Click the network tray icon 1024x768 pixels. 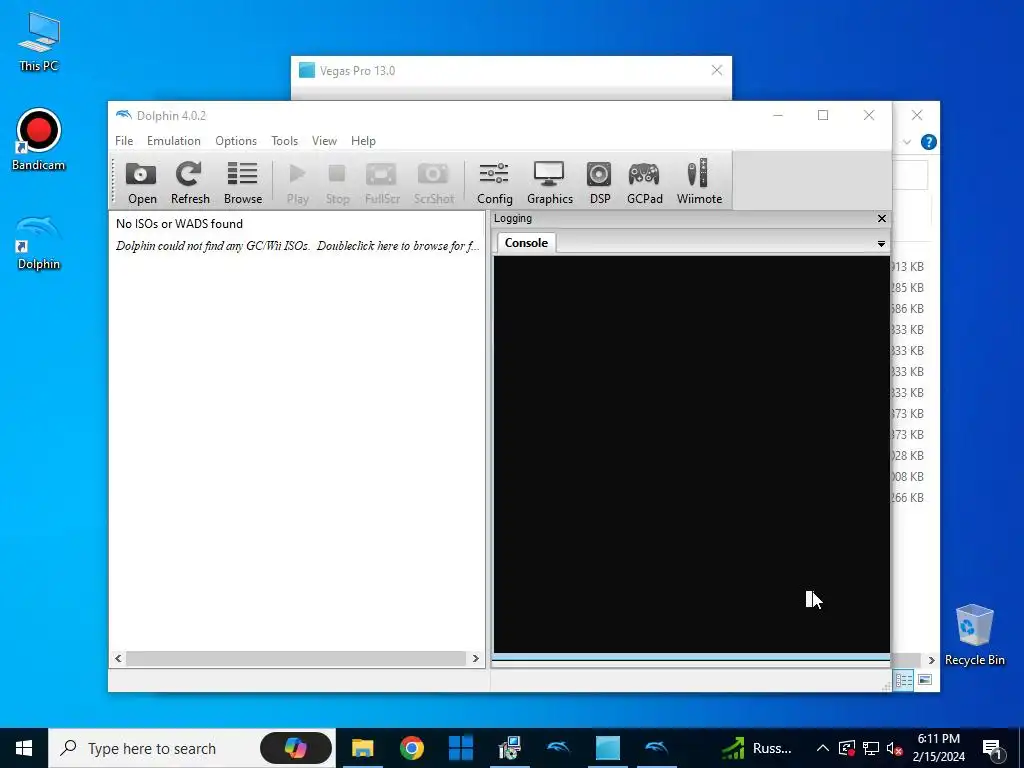(x=871, y=748)
